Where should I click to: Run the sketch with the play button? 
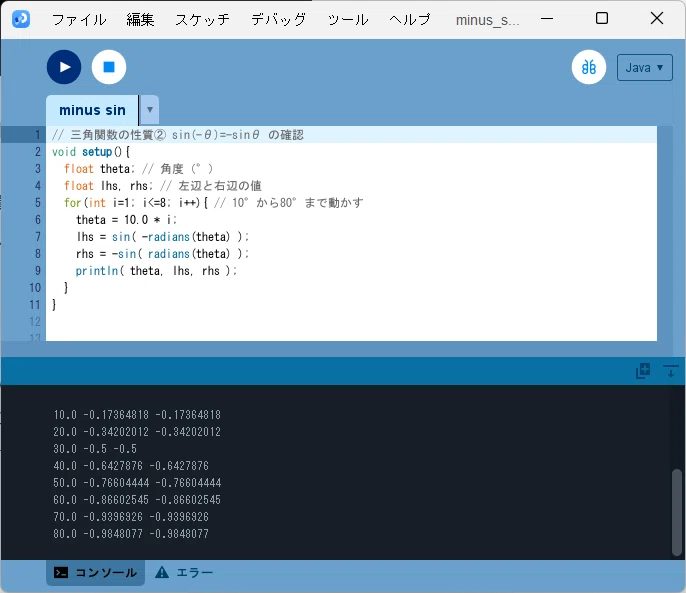64,67
